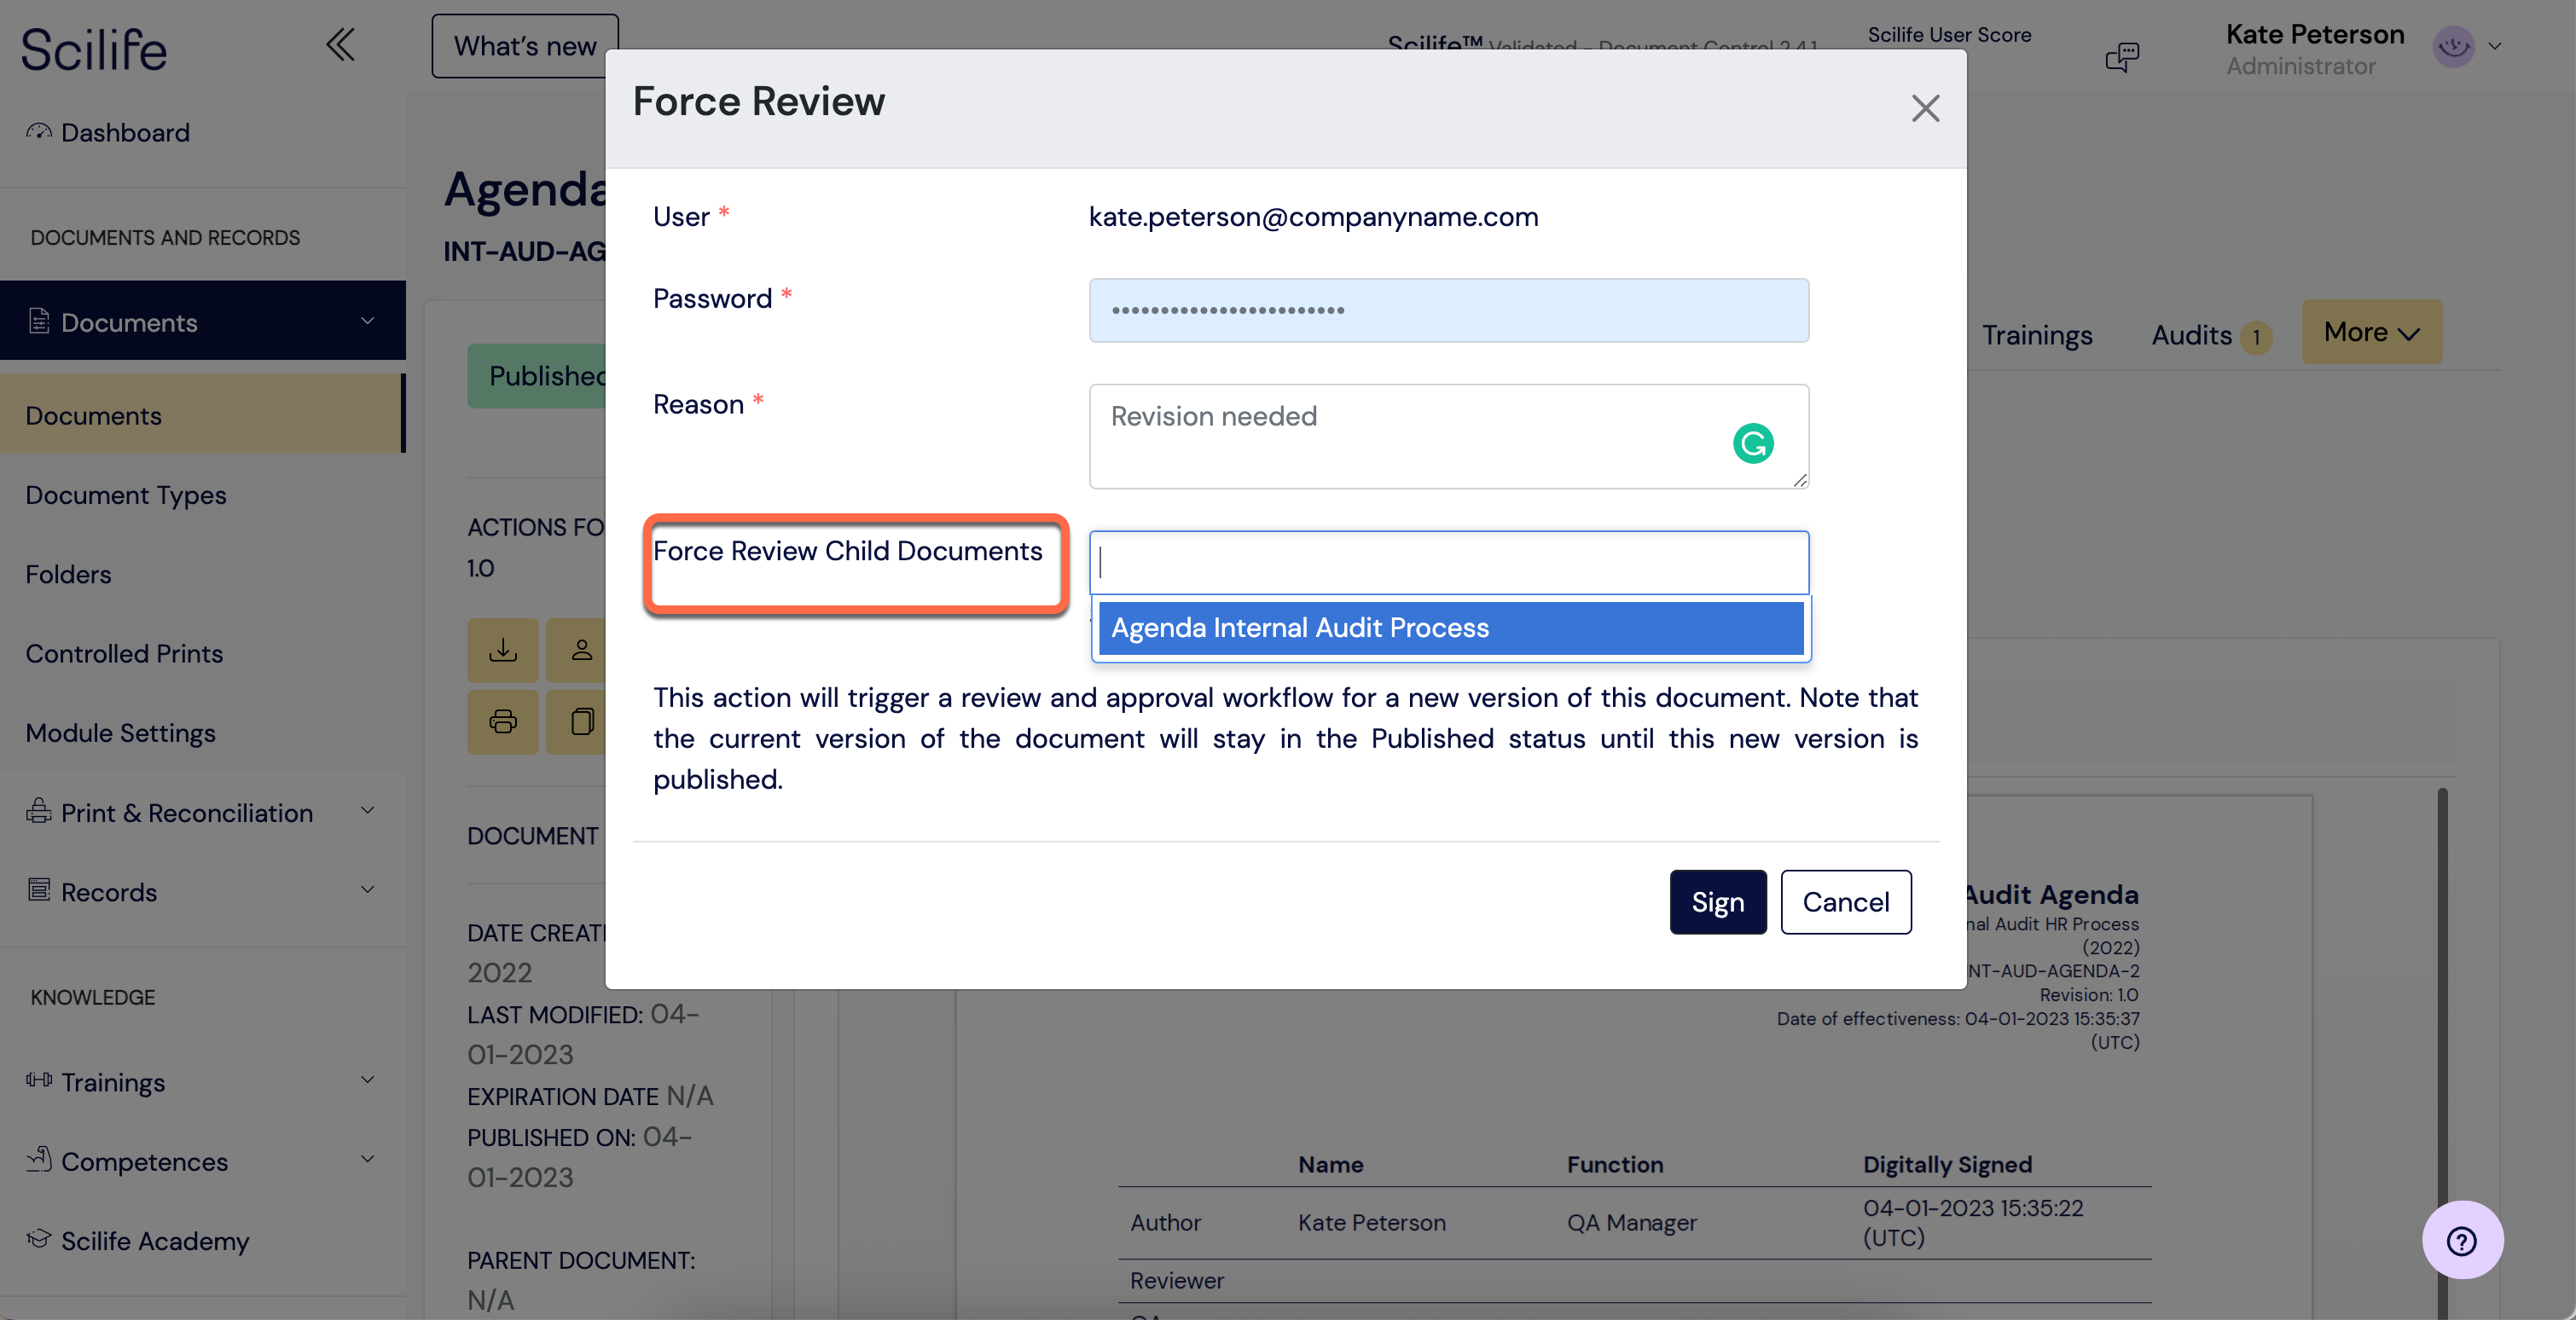
Task: Click the Sign button
Action: click(x=1717, y=901)
